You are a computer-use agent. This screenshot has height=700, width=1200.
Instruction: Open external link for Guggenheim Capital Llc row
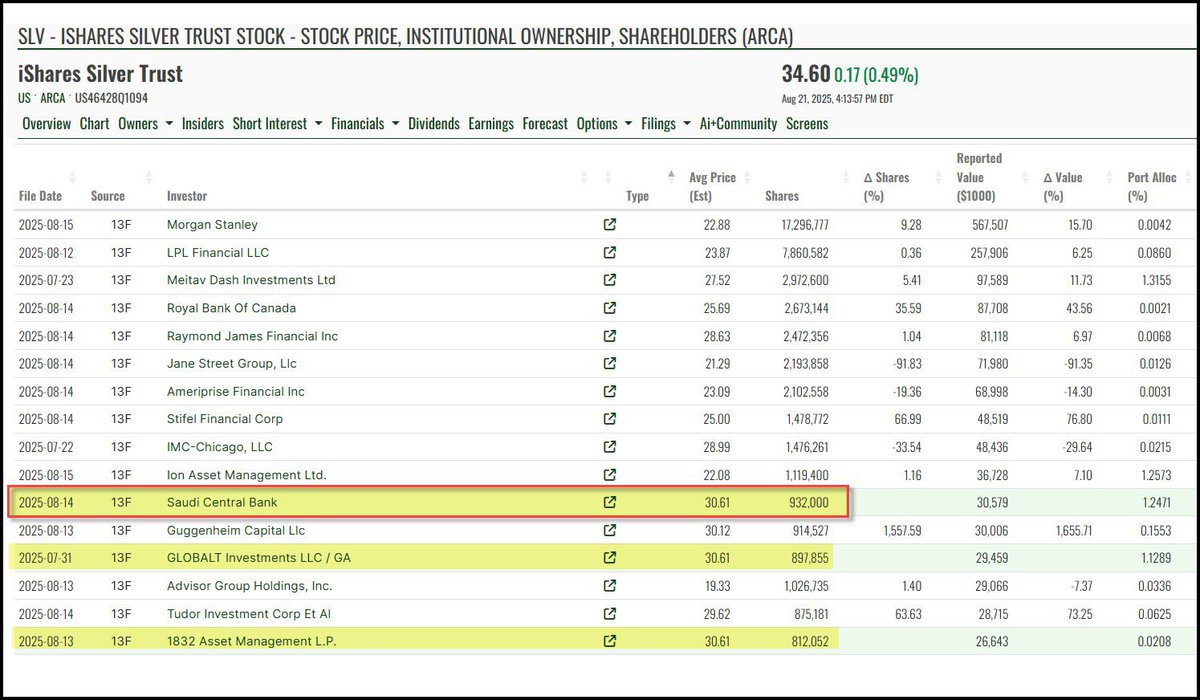pos(609,531)
